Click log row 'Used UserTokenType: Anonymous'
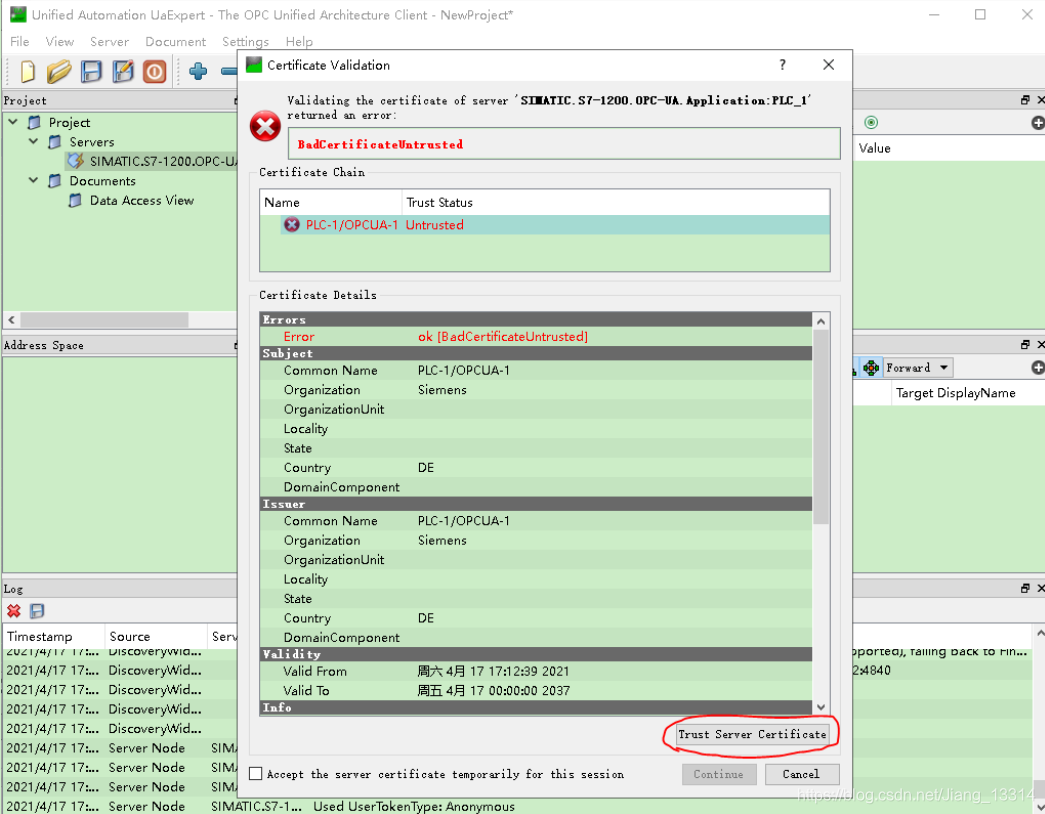The height and width of the screenshot is (814, 1045). pyautogui.click(x=413, y=807)
